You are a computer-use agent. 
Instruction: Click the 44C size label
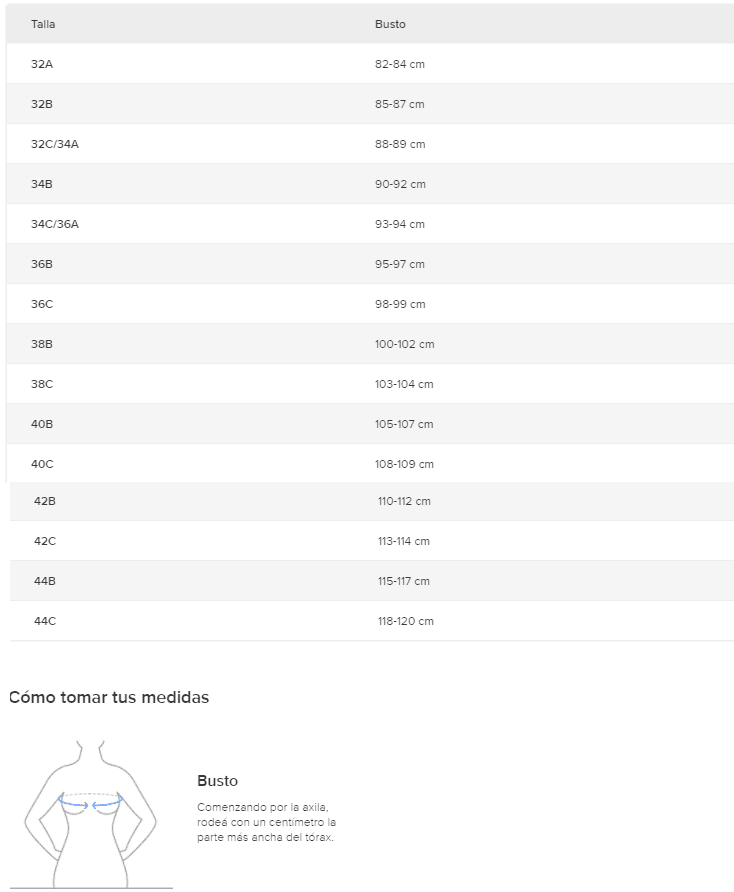[45, 621]
